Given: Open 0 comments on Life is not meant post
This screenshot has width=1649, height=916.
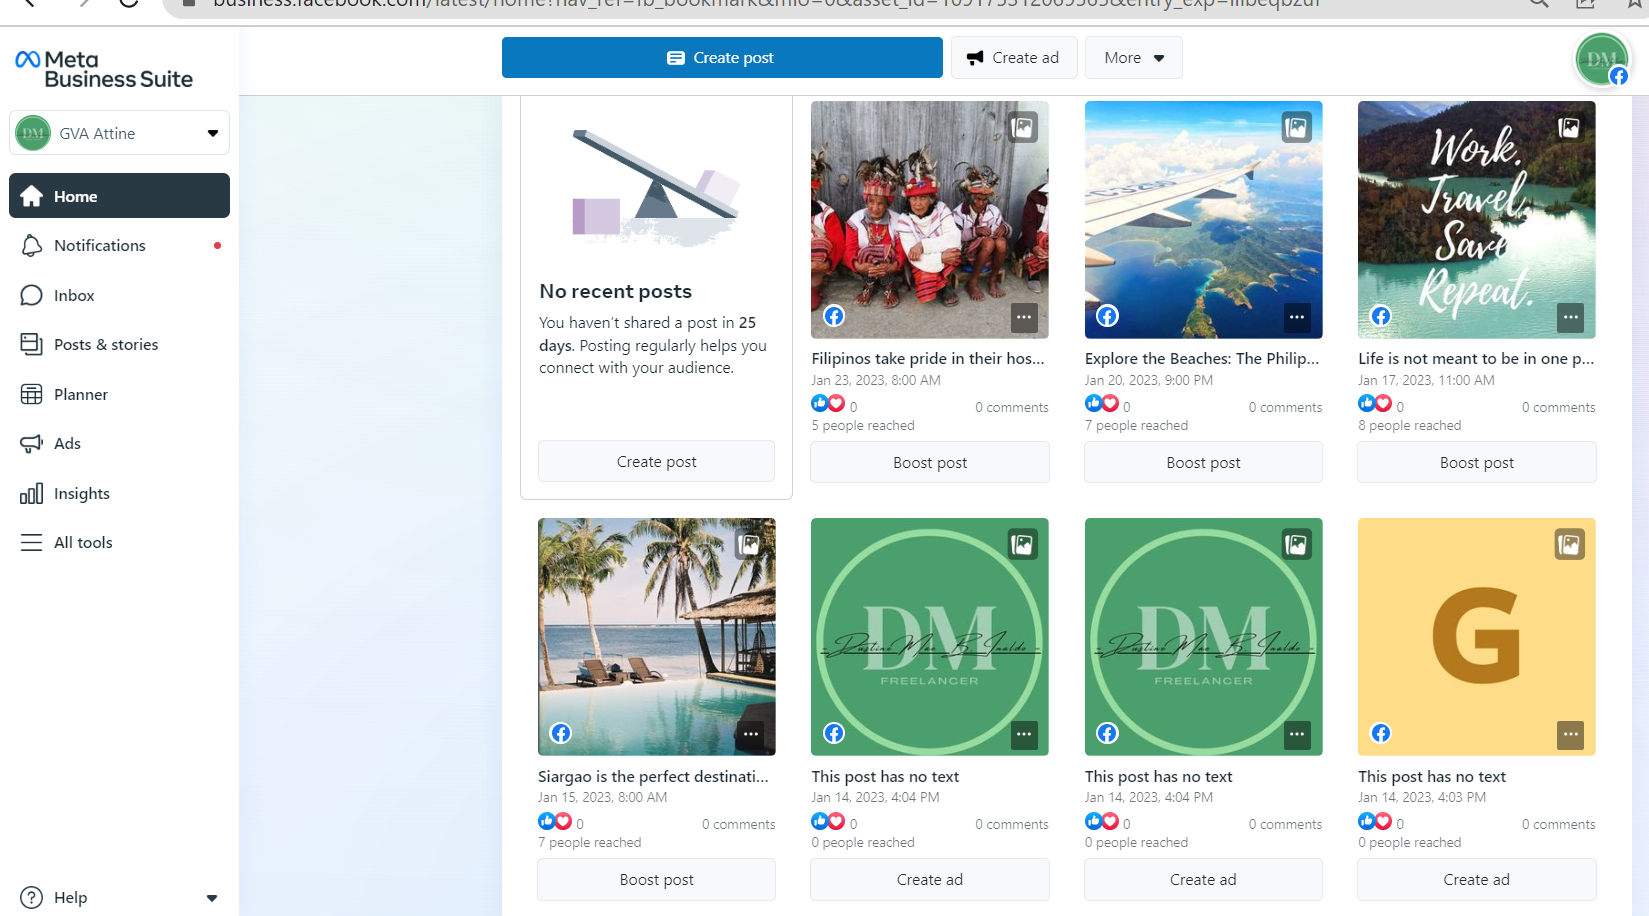Looking at the screenshot, I should click(1559, 408).
